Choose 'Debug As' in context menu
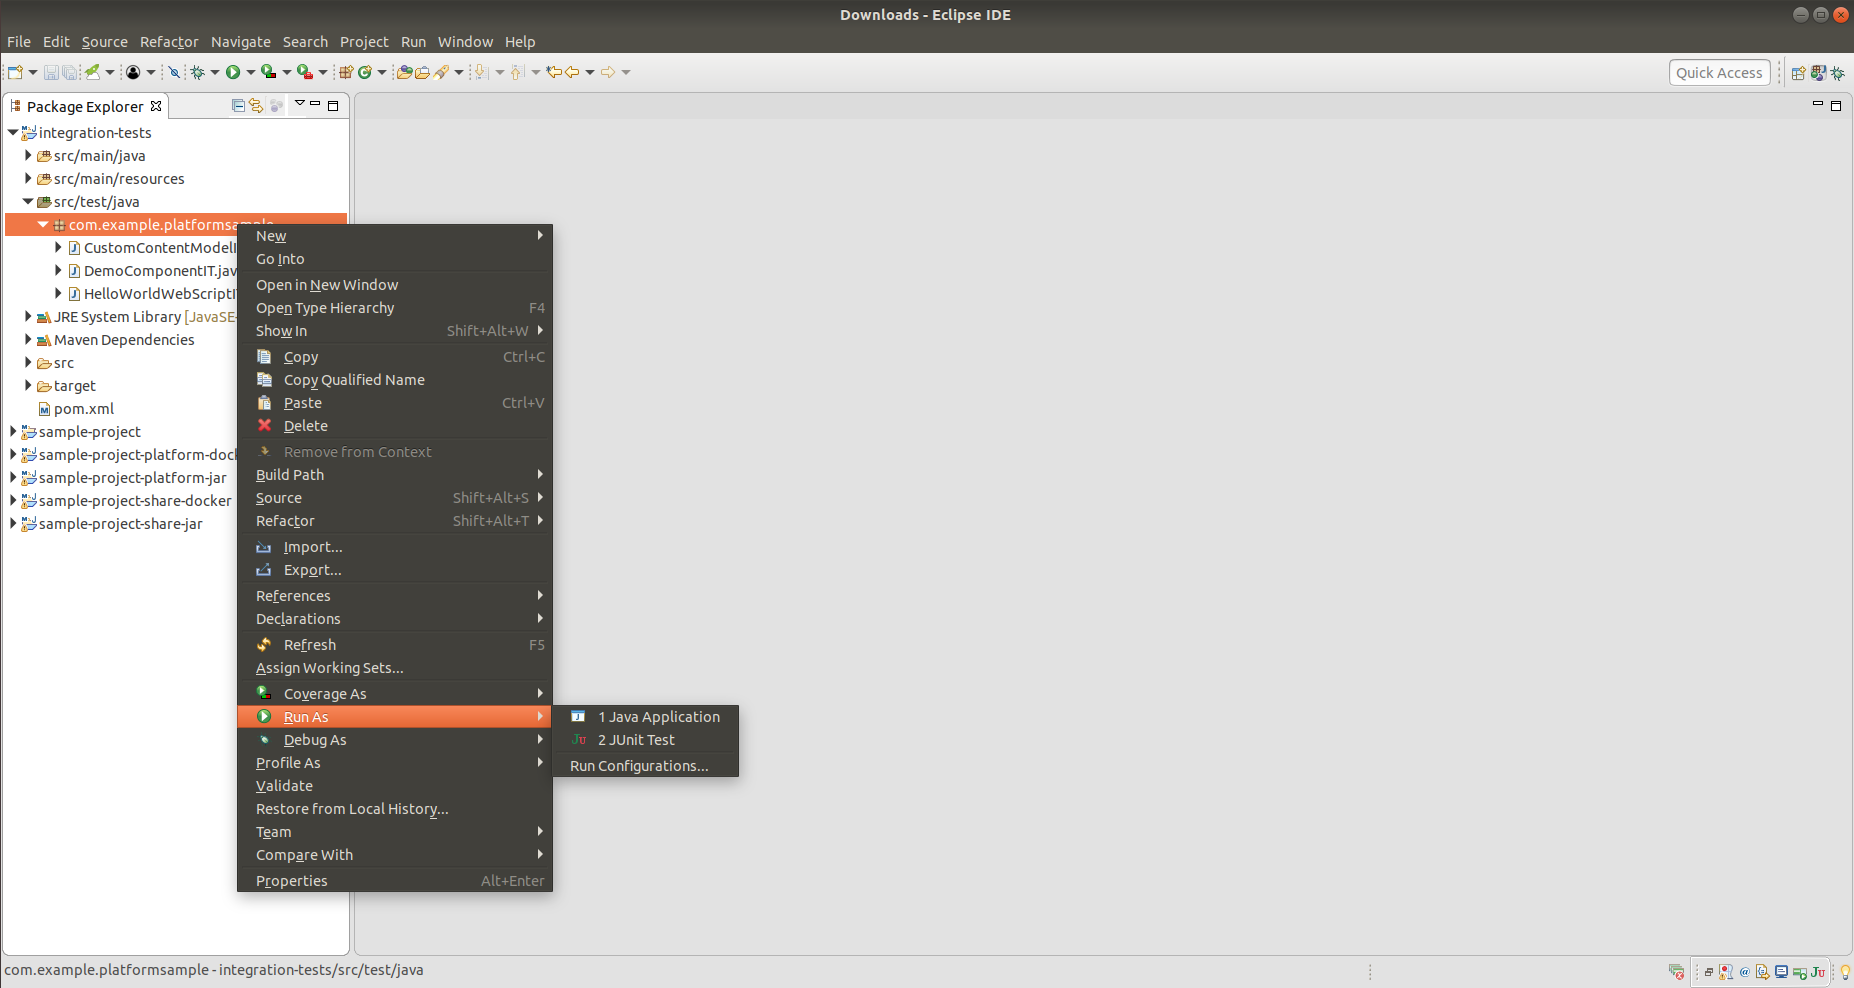This screenshot has width=1854, height=988. click(314, 740)
